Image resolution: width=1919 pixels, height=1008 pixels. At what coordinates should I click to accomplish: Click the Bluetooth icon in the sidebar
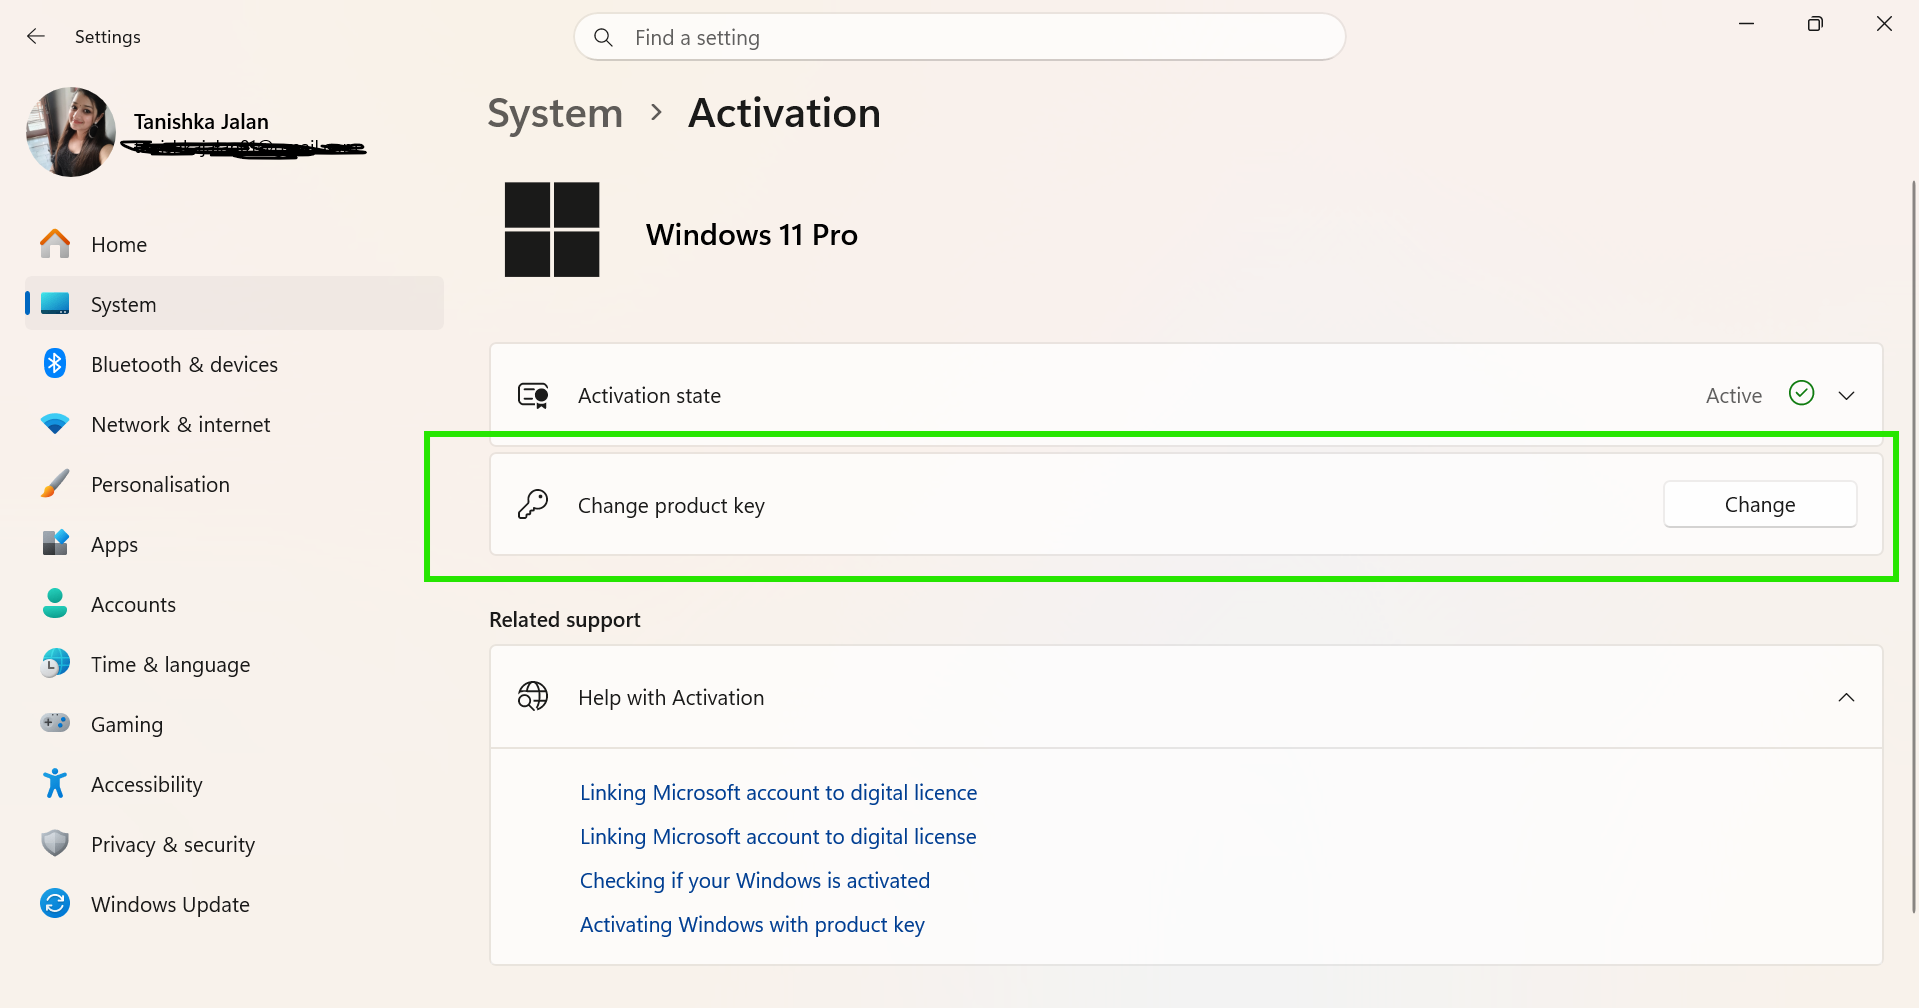(55, 364)
